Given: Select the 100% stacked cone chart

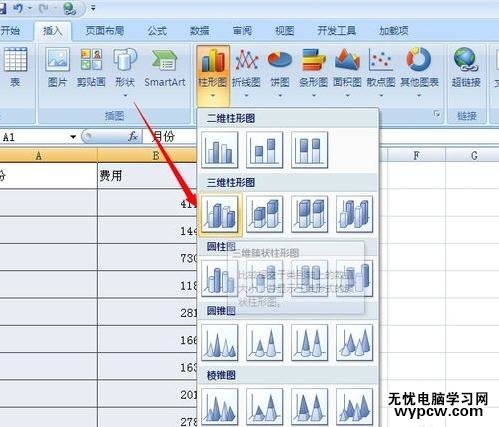Looking at the screenshot, I should (309, 343).
